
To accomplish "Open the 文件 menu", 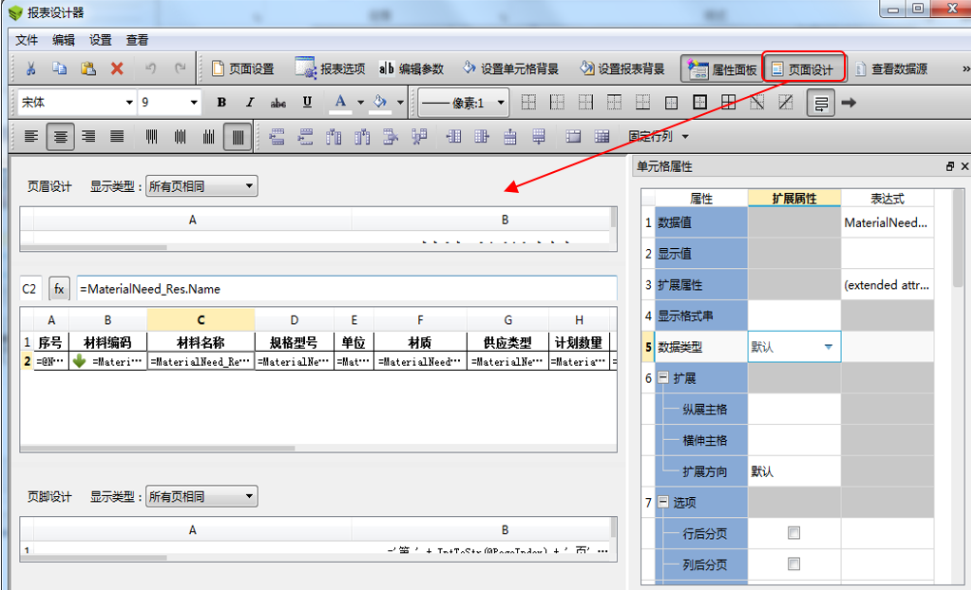I will 27,40.
